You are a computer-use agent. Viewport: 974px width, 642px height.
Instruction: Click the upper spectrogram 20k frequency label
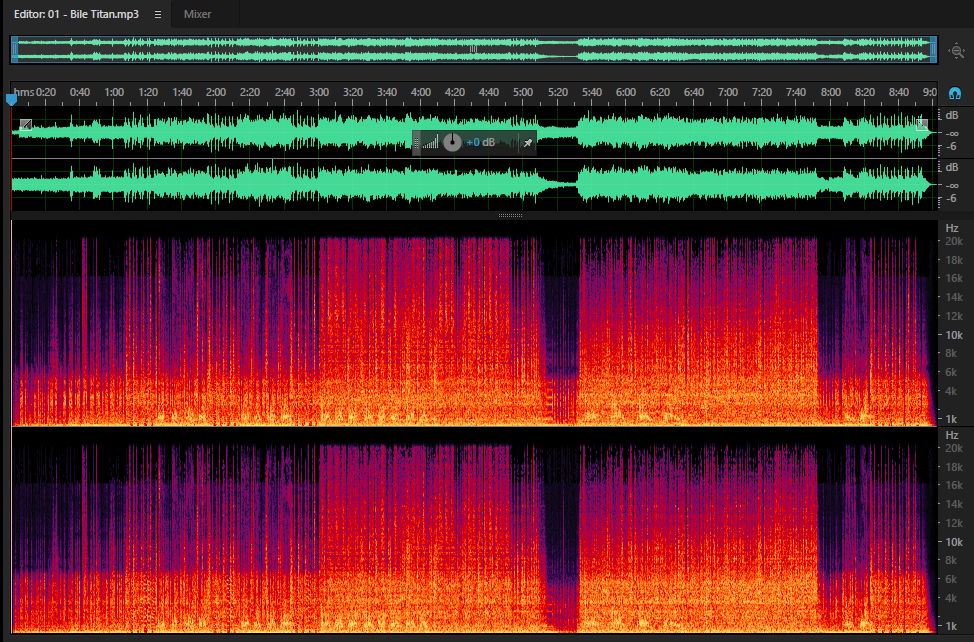[x=954, y=242]
